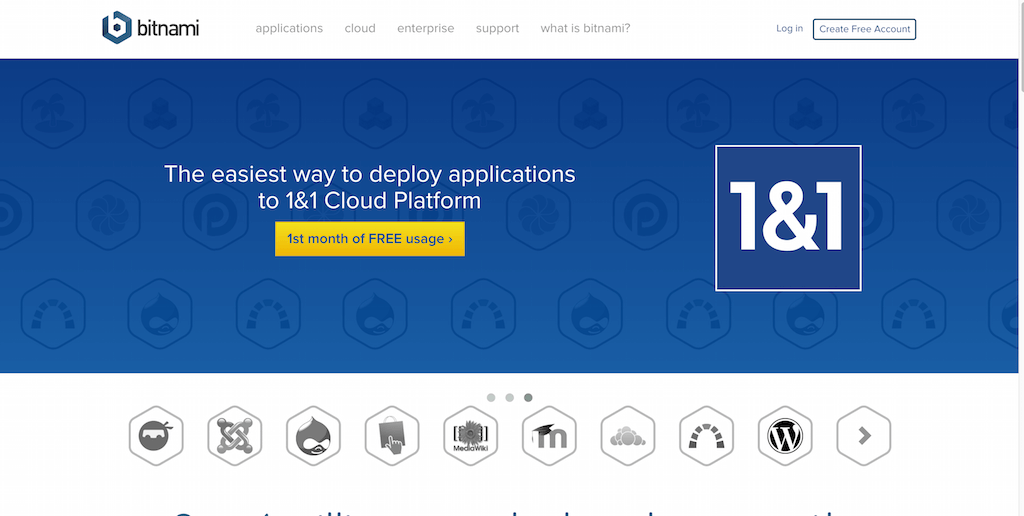Open the WordPress application icon
Viewport: 1024px width, 516px height.
point(785,436)
